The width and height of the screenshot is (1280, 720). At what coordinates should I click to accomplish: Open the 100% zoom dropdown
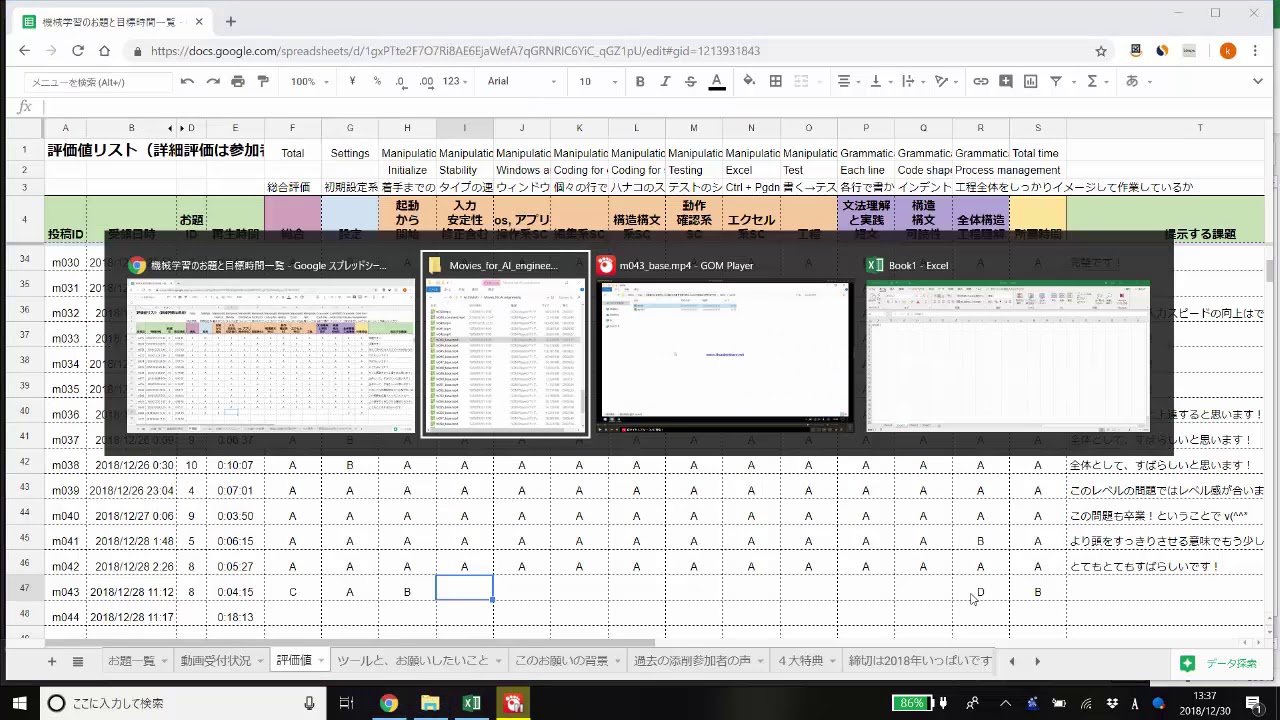[309, 81]
